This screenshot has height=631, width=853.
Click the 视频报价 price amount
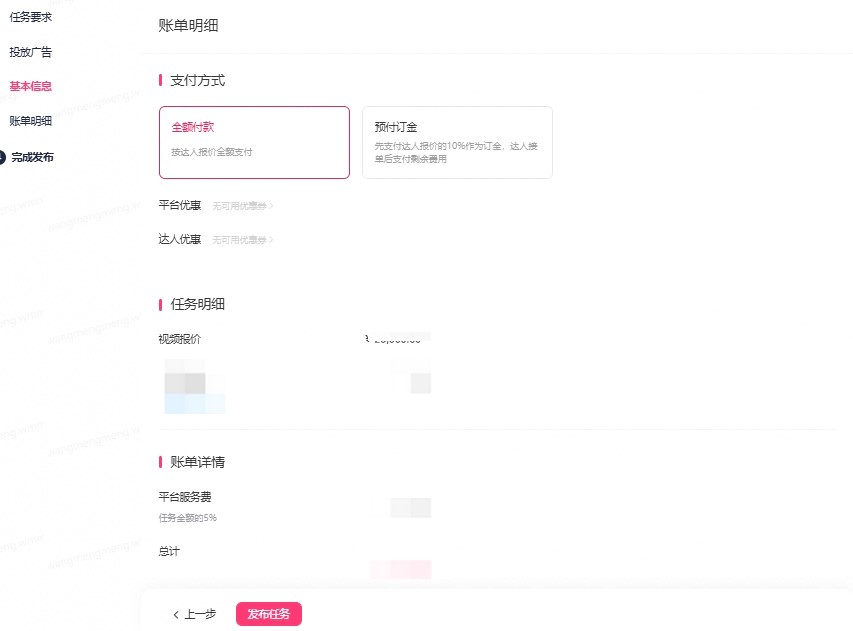click(x=398, y=338)
